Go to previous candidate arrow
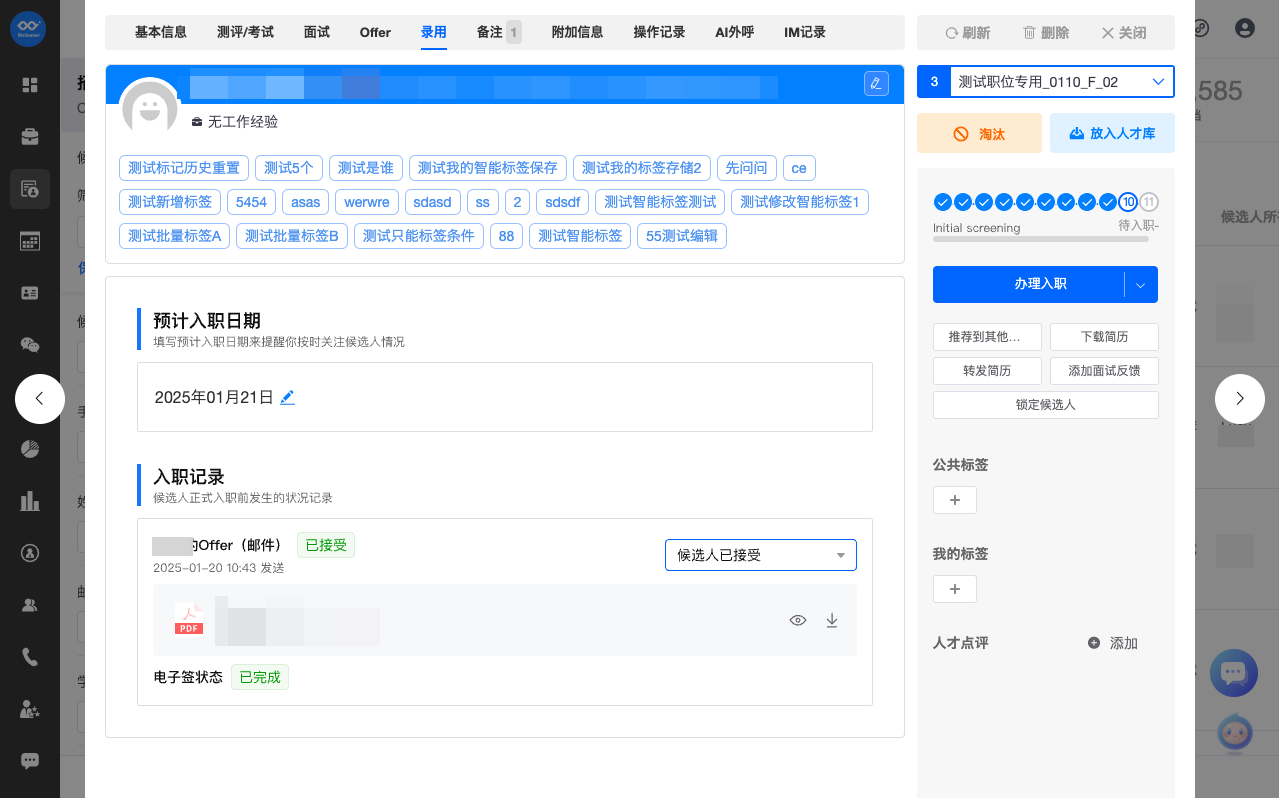 point(40,398)
